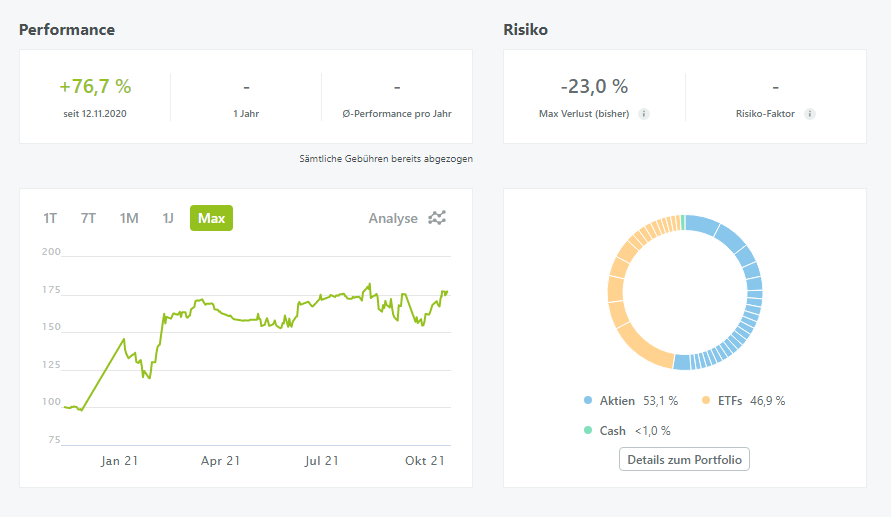Click the info icon beside Max Verlust
Viewport: 891px width, 517px height.
point(644,114)
